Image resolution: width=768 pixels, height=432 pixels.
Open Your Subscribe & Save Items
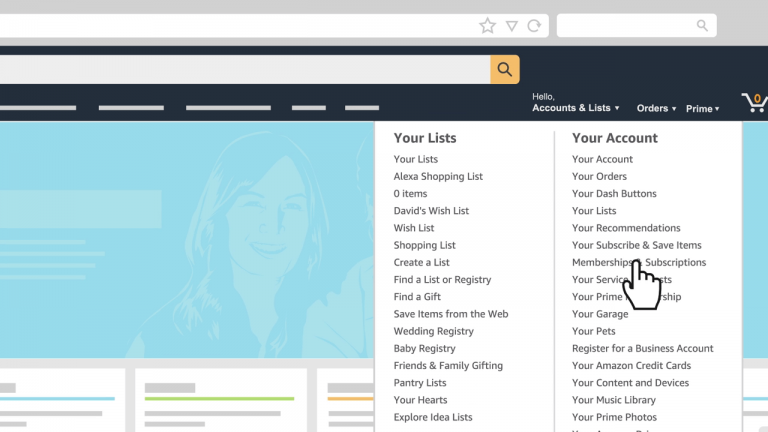[x=636, y=245]
